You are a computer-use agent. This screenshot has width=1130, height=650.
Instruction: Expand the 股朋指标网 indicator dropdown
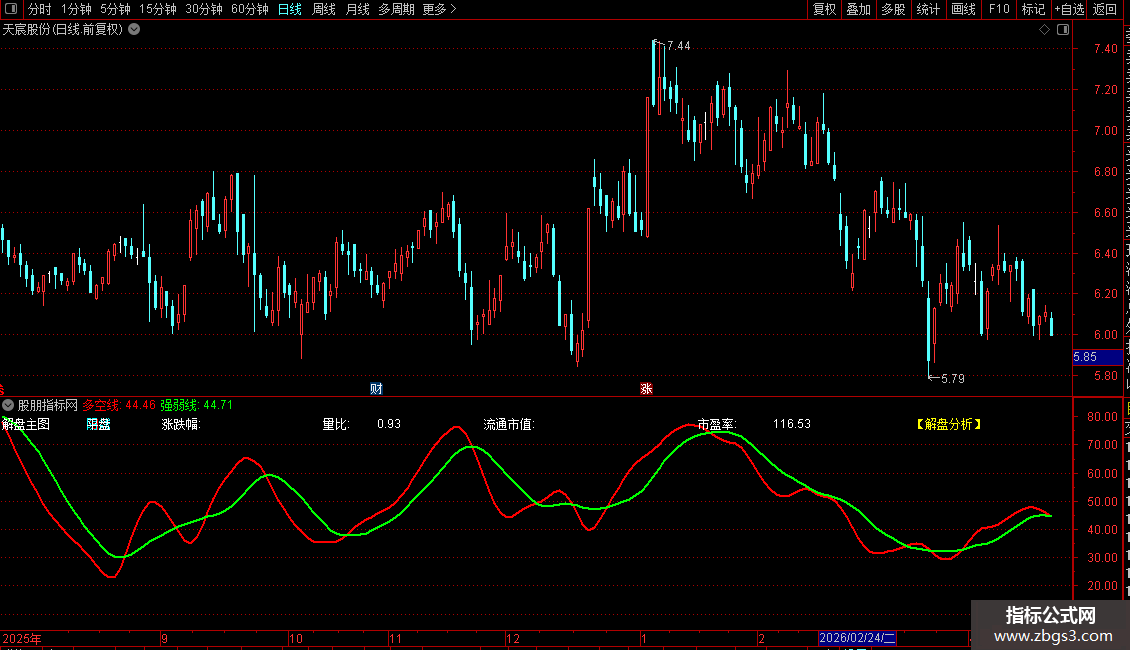point(8,406)
